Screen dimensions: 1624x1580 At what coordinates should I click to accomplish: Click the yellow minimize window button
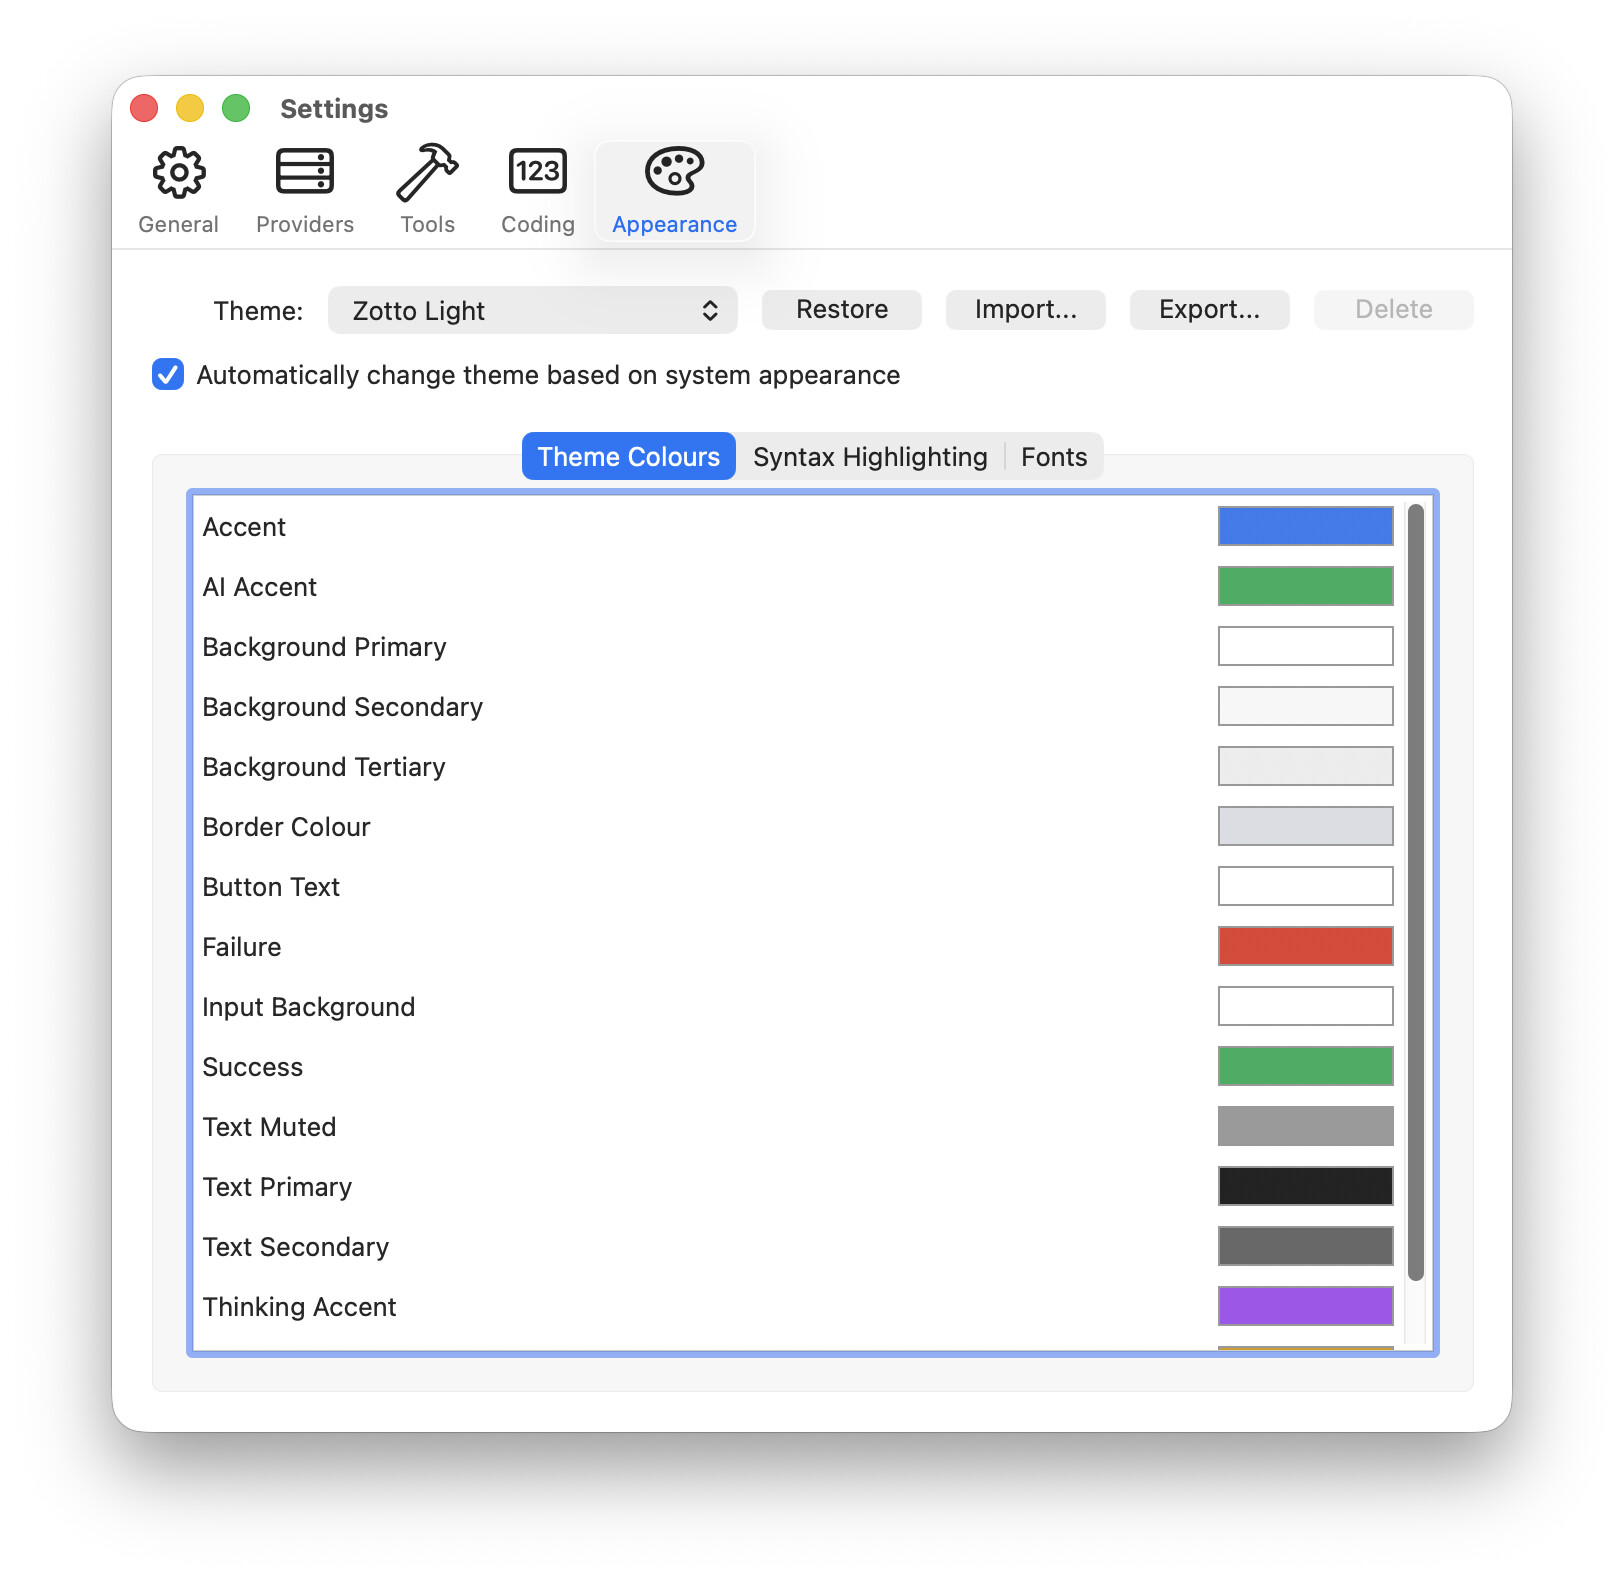click(190, 108)
